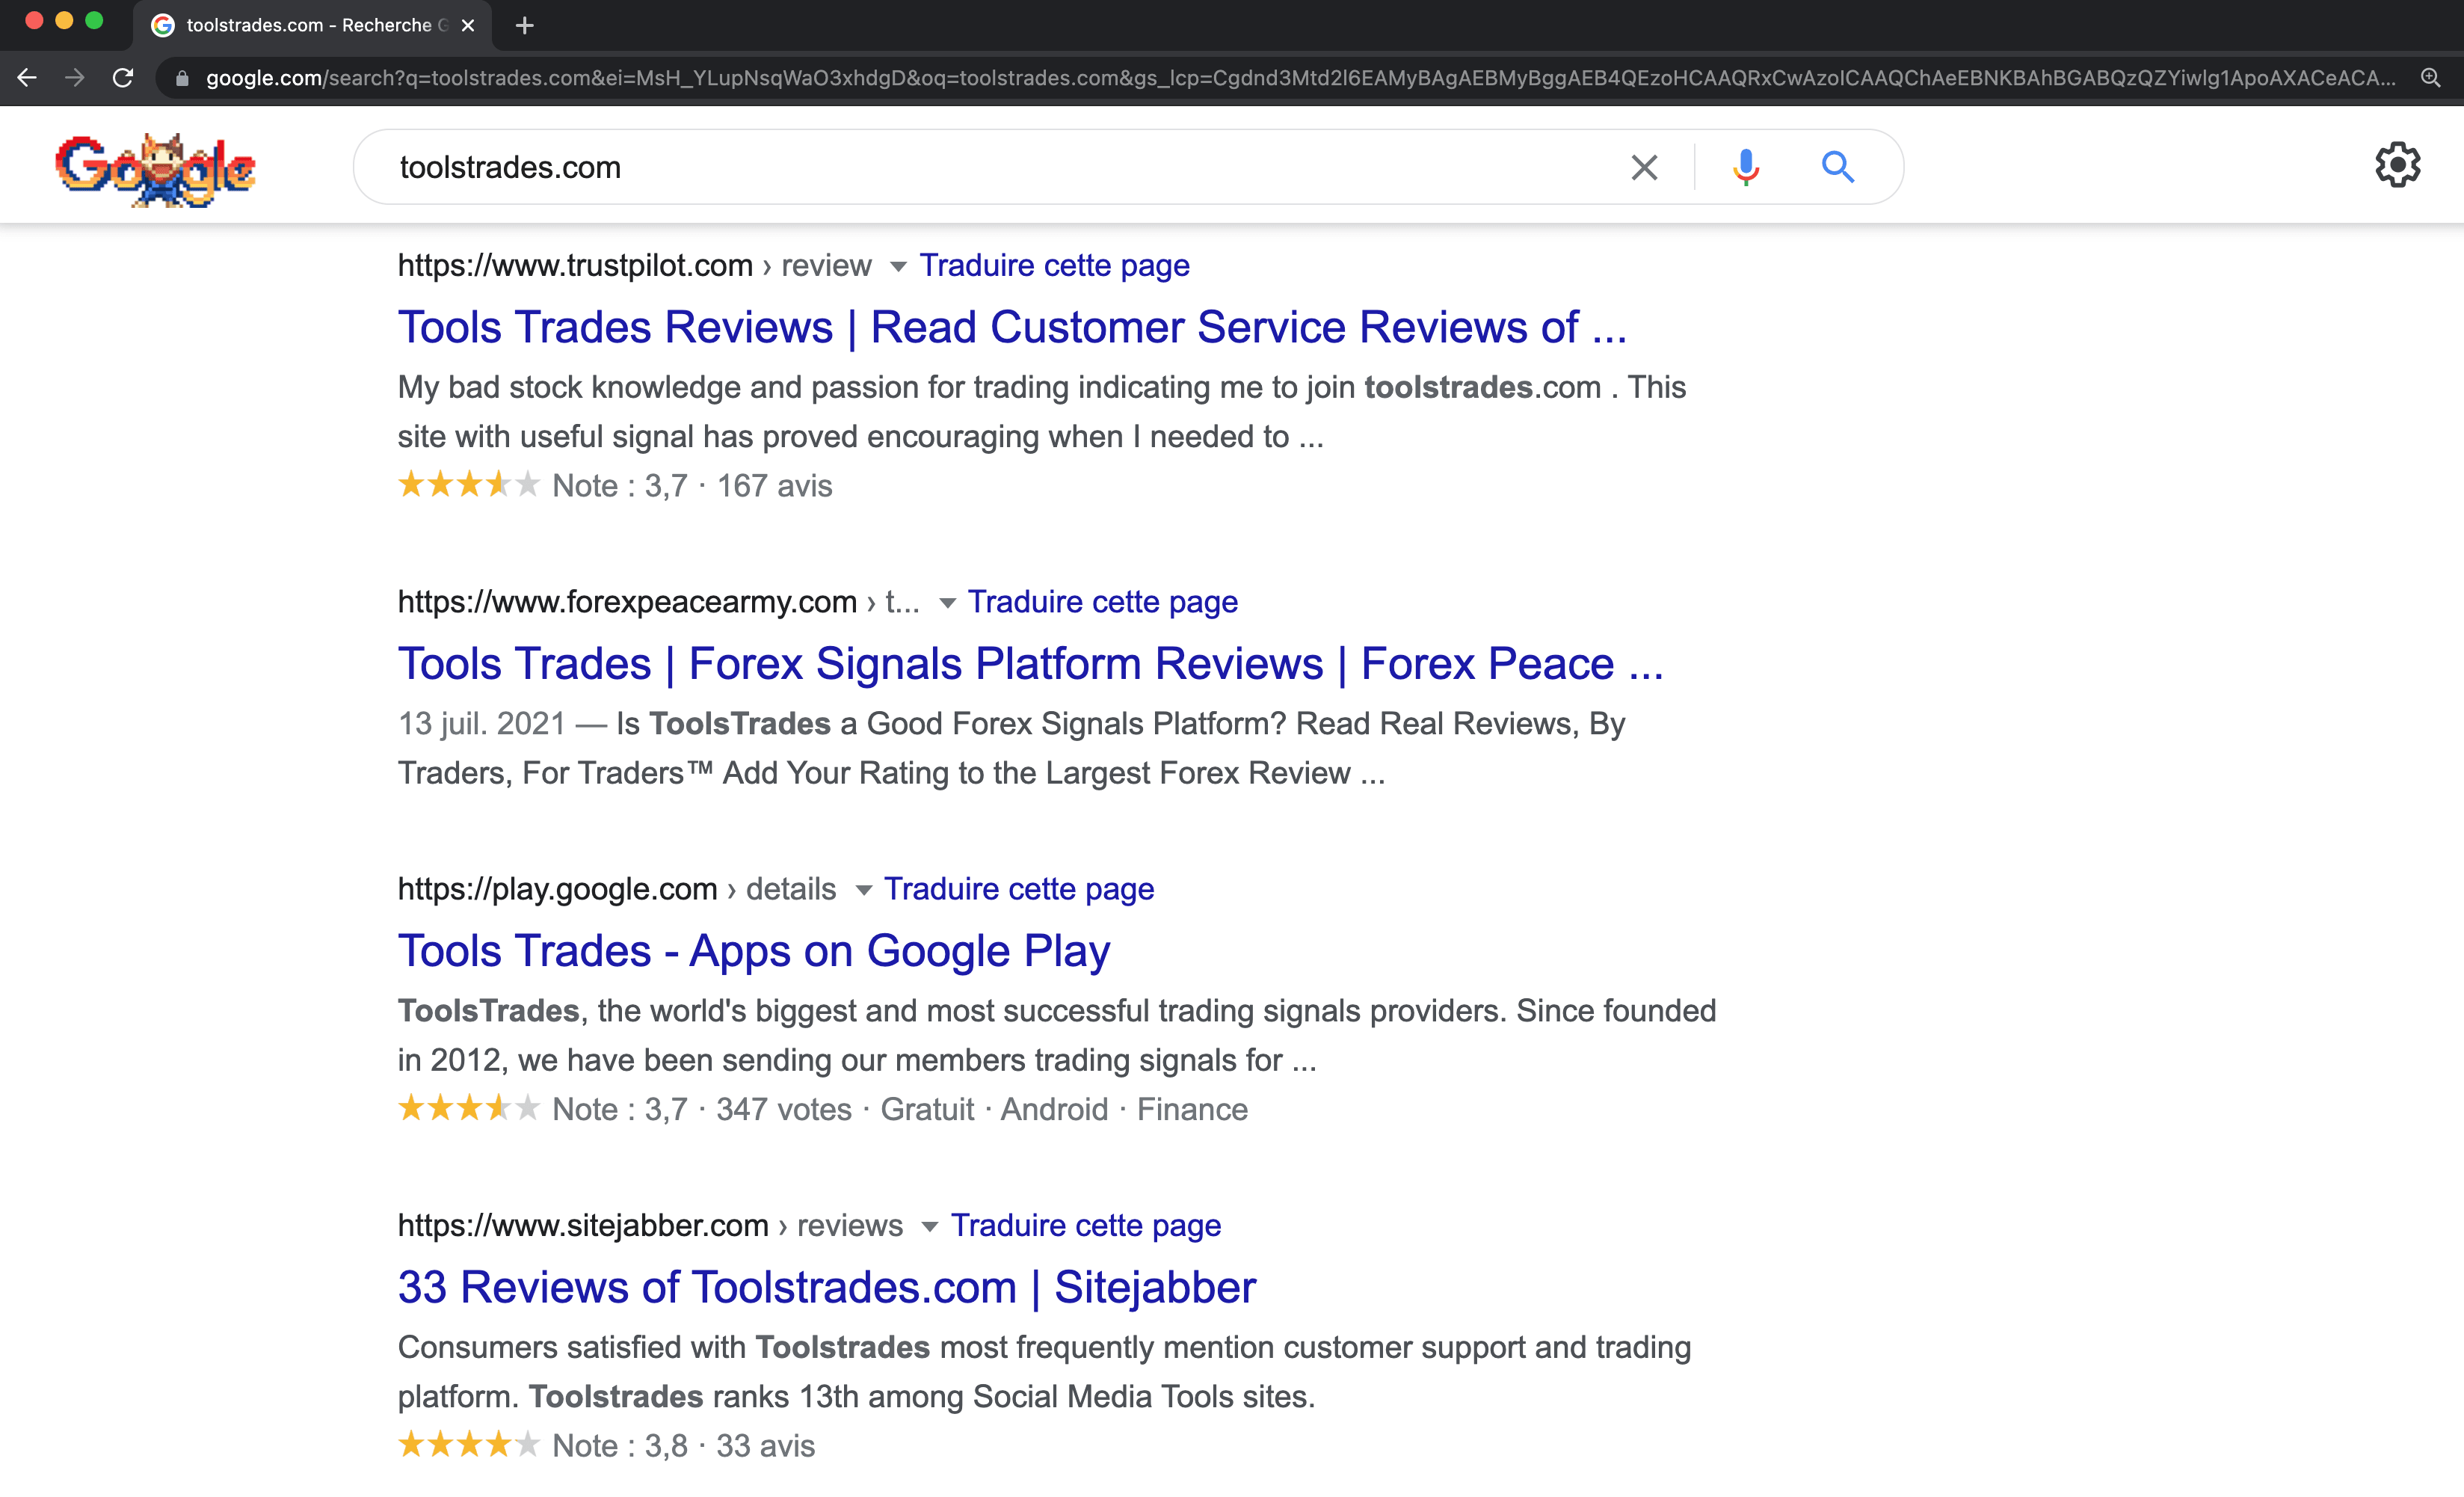This screenshot has width=2464, height=1497.
Task: Click the https://play.google.com breadcrumb URL
Action: coord(557,889)
